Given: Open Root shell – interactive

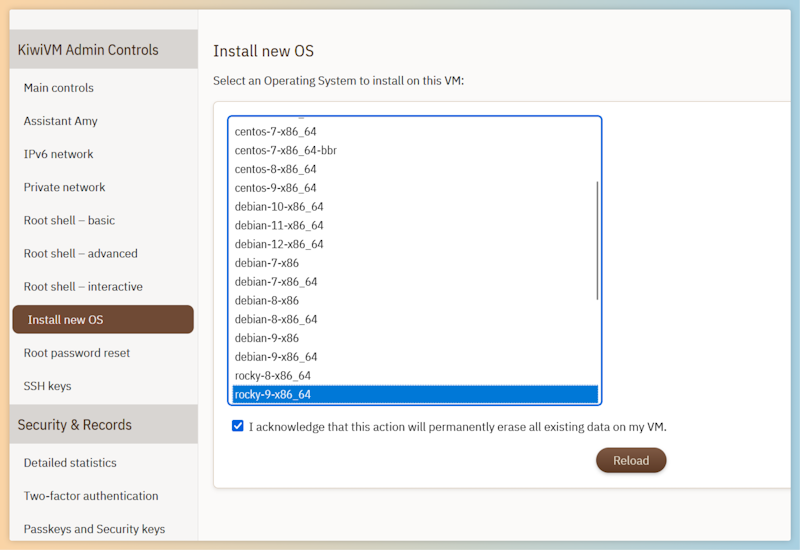Looking at the screenshot, I should pyautogui.click(x=83, y=287).
